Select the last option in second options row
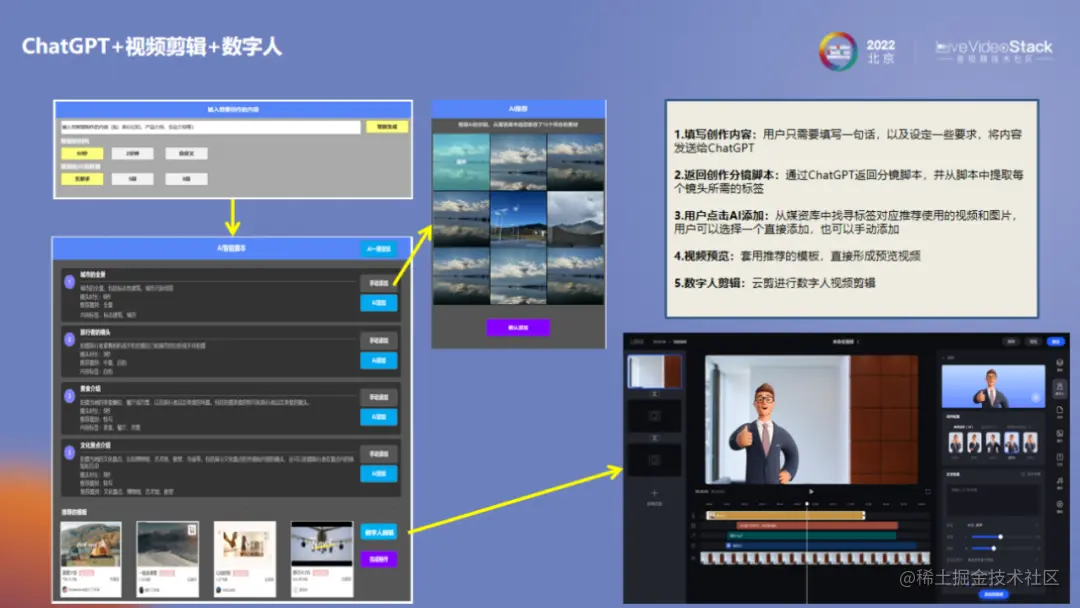Viewport: 1080px width, 608px height. (x=186, y=178)
